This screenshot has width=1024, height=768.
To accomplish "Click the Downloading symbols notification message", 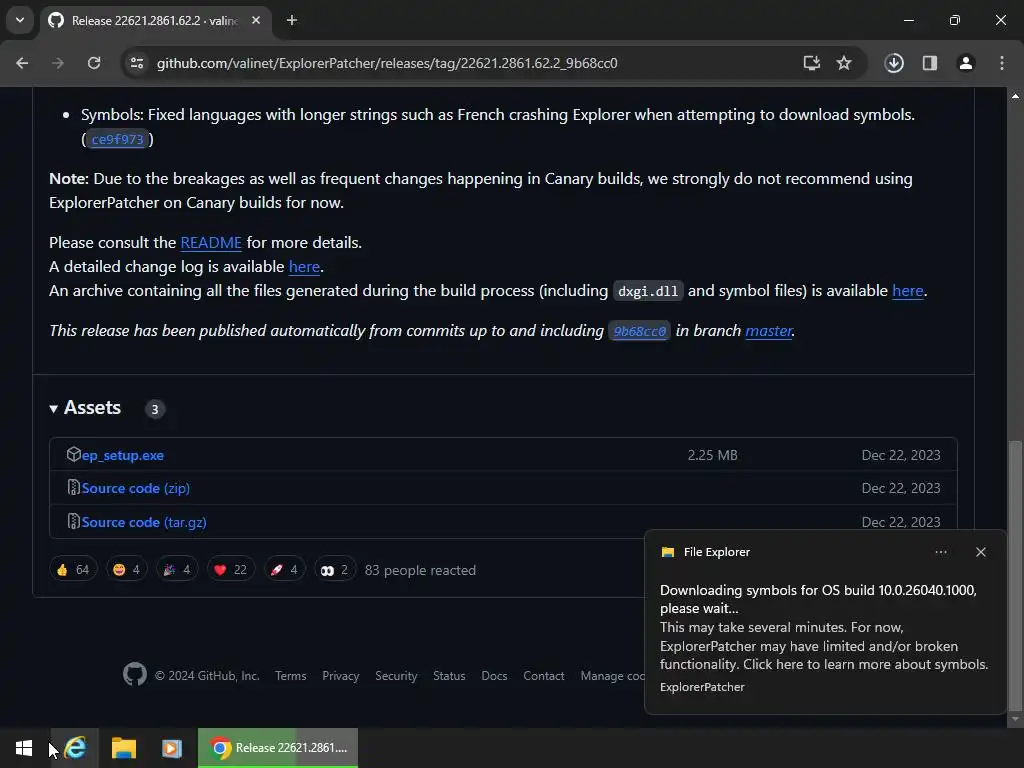I will (x=818, y=600).
